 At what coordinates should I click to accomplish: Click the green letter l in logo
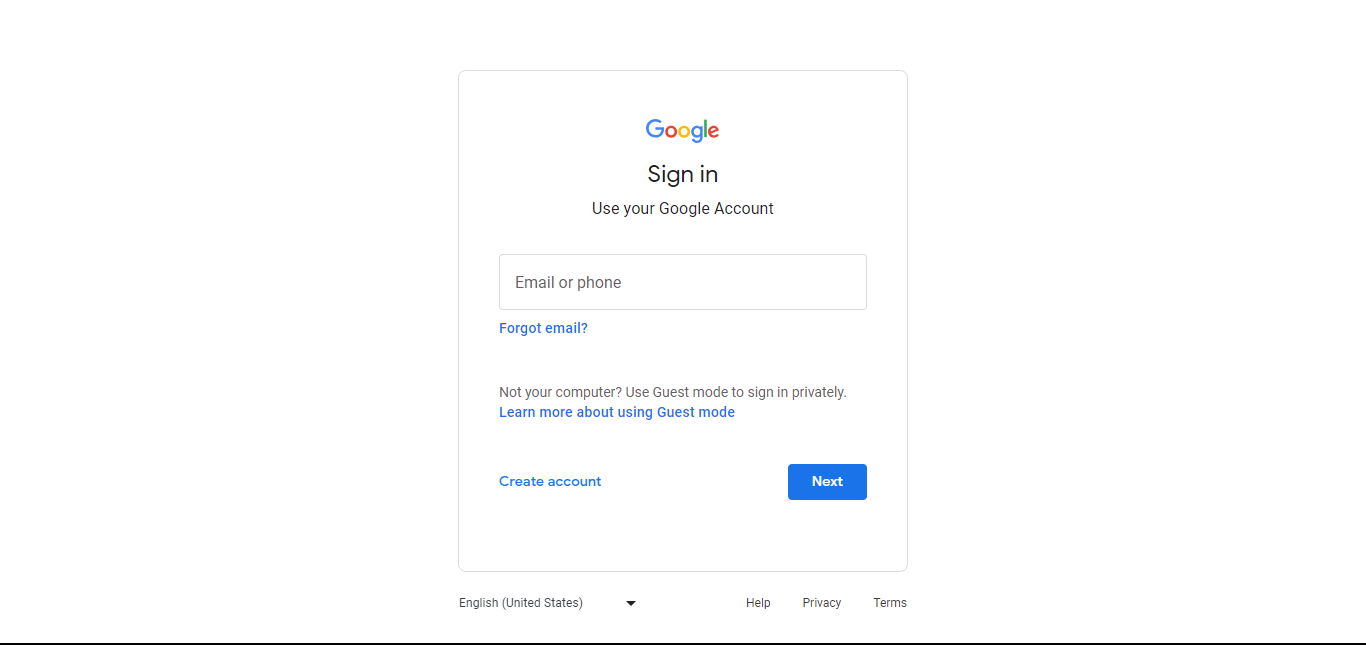click(x=704, y=129)
